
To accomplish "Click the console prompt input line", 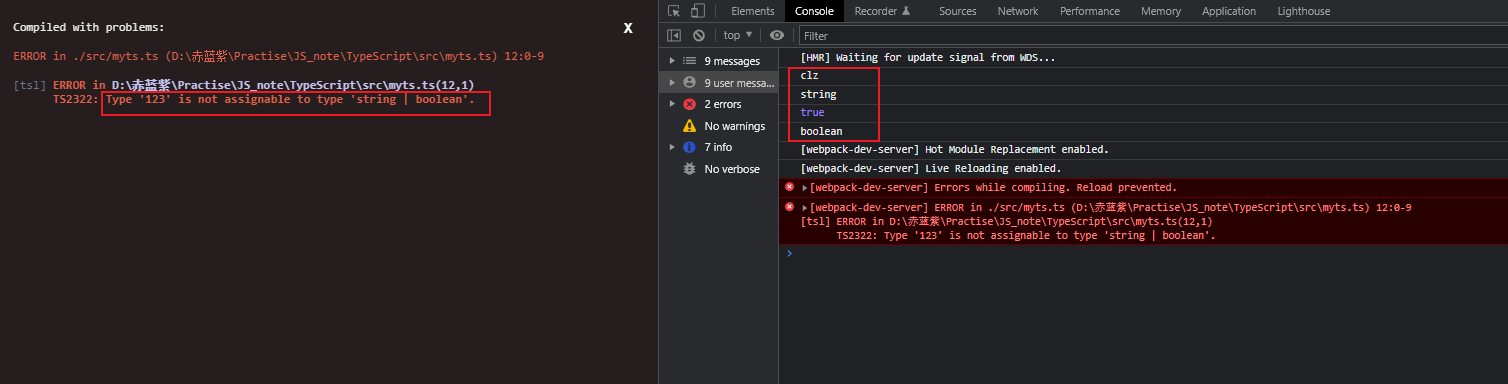I will (x=1150, y=254).
